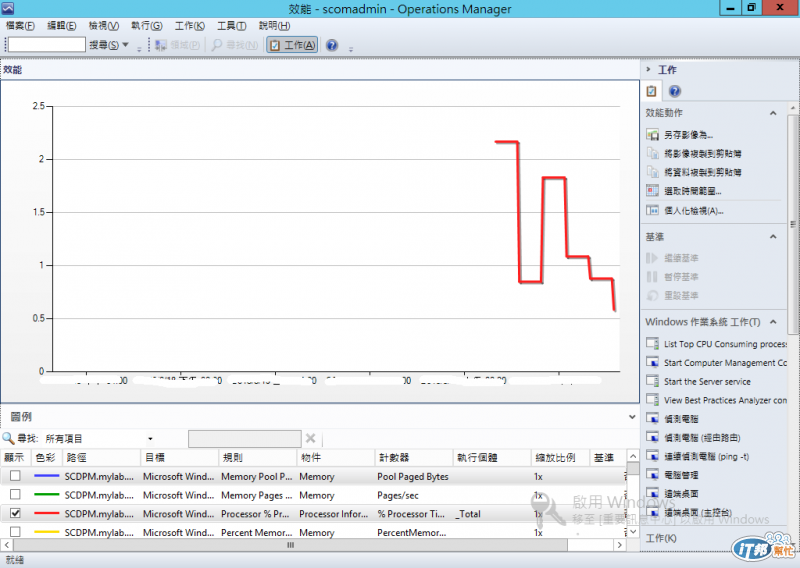The height and width of the screenshot is (568, 800).
Task: Click the tasks pane scrollbar up arrow
Action: pyautogui.click(x=792, y=109)
